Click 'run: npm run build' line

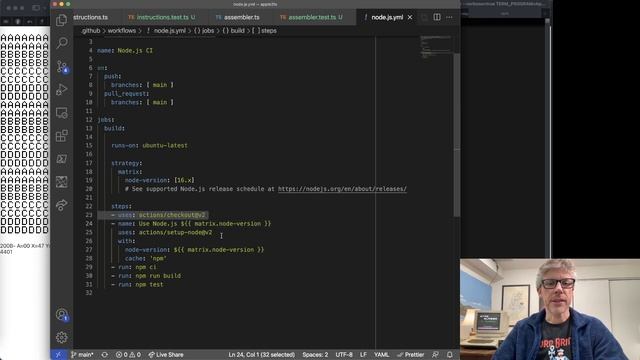(146, 276)
